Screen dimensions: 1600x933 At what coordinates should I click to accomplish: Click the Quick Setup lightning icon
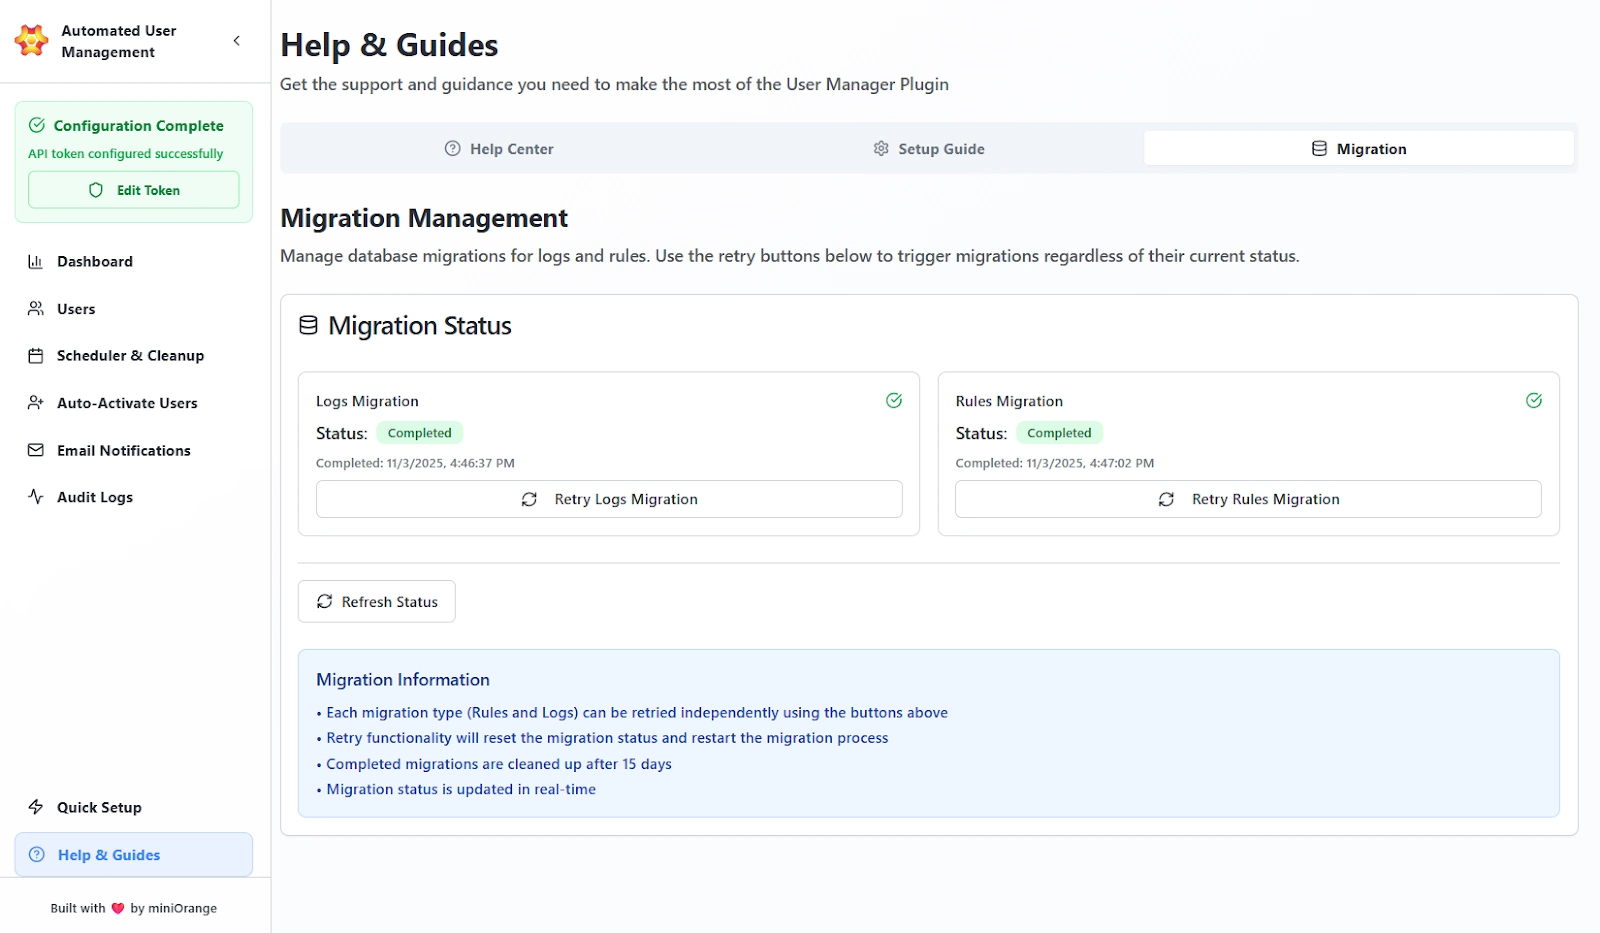[36, 807]
